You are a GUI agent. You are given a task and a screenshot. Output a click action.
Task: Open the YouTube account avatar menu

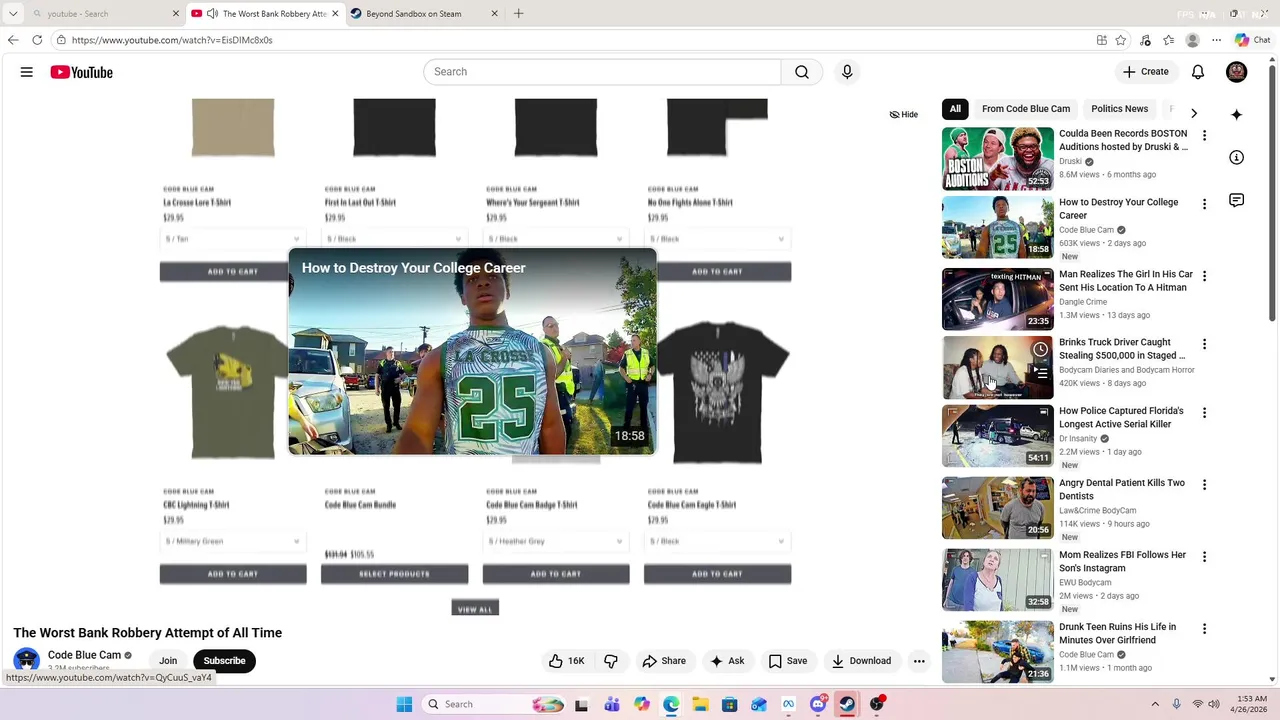[1237, 72]
